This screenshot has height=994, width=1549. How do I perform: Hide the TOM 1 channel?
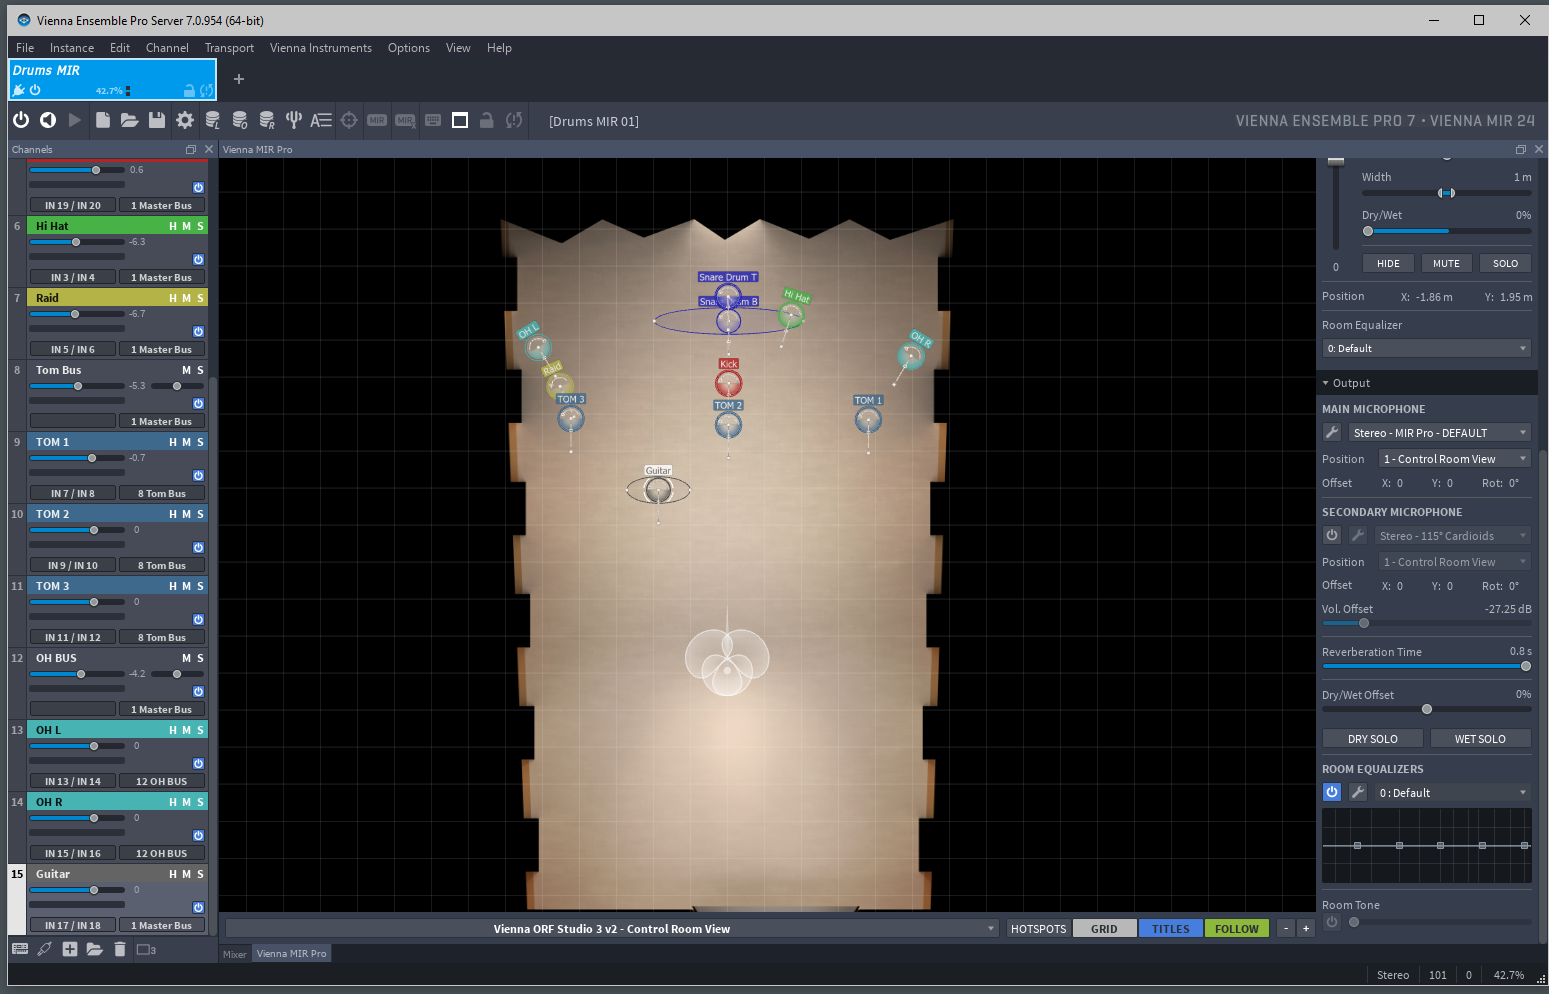[173, 442]
